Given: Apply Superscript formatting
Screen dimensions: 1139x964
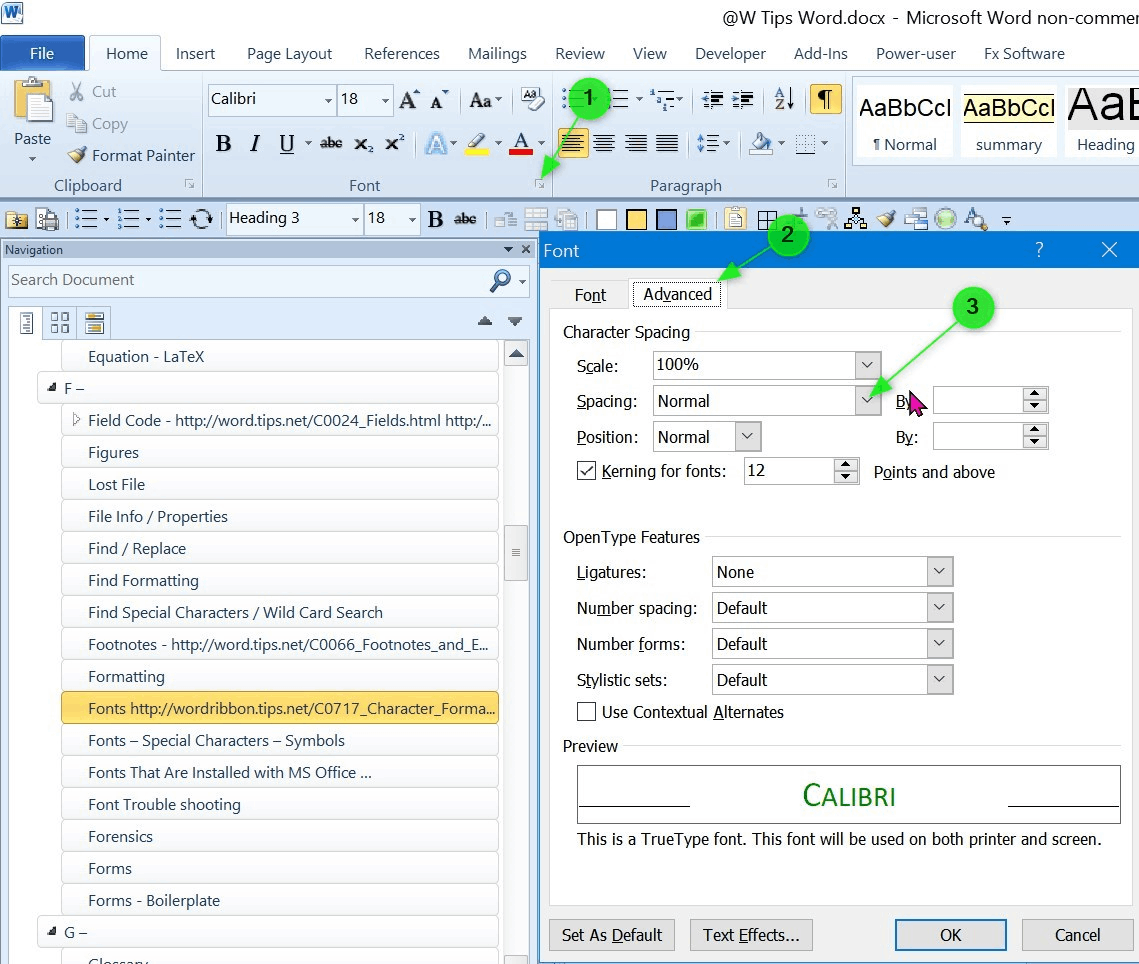Looking at the screenshot, I should pos(394,143).
